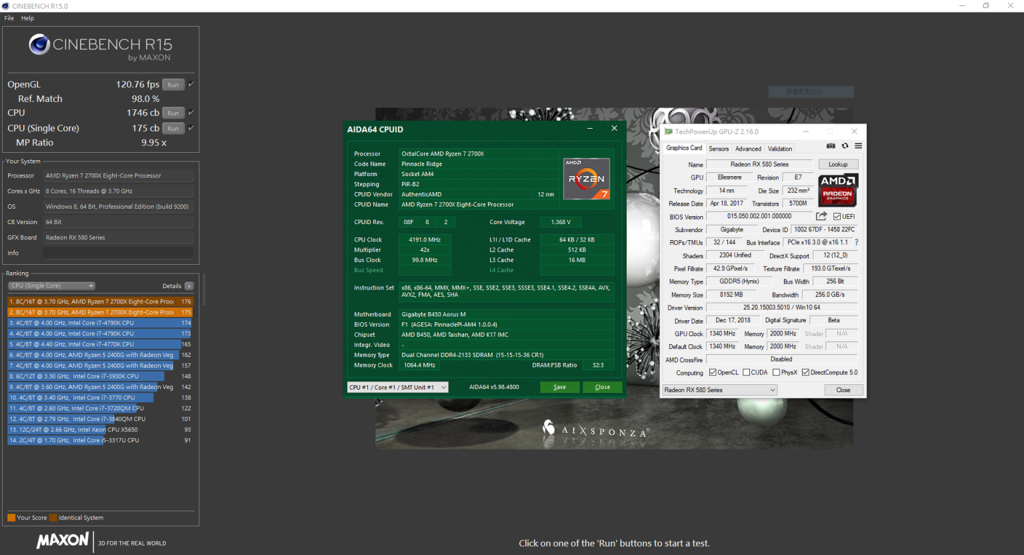Open the Help menu in Cinebench
This screenshot has height=555, width=1024.
27,18
